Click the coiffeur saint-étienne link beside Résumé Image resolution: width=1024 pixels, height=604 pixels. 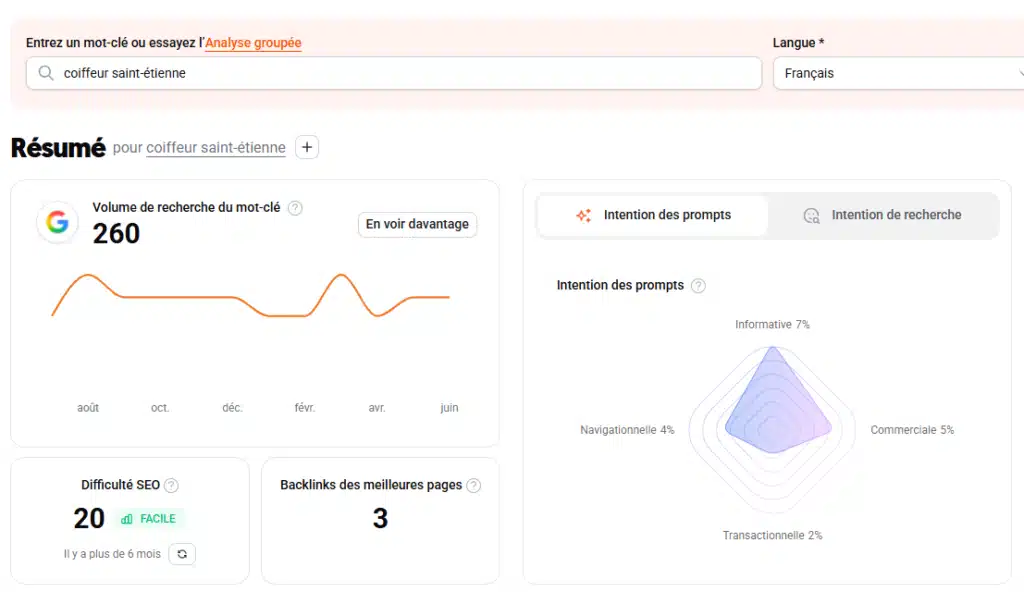pyautogui.click(x=216, y=148)
